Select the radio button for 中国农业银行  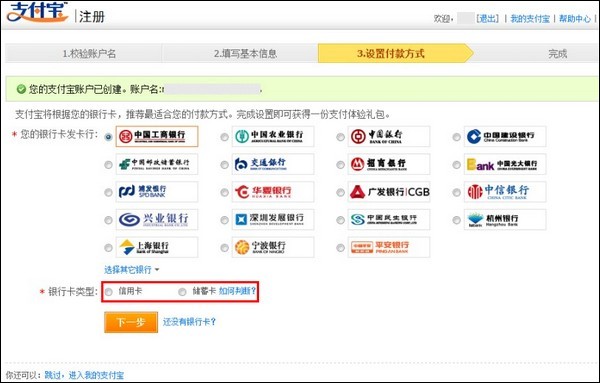225,137
